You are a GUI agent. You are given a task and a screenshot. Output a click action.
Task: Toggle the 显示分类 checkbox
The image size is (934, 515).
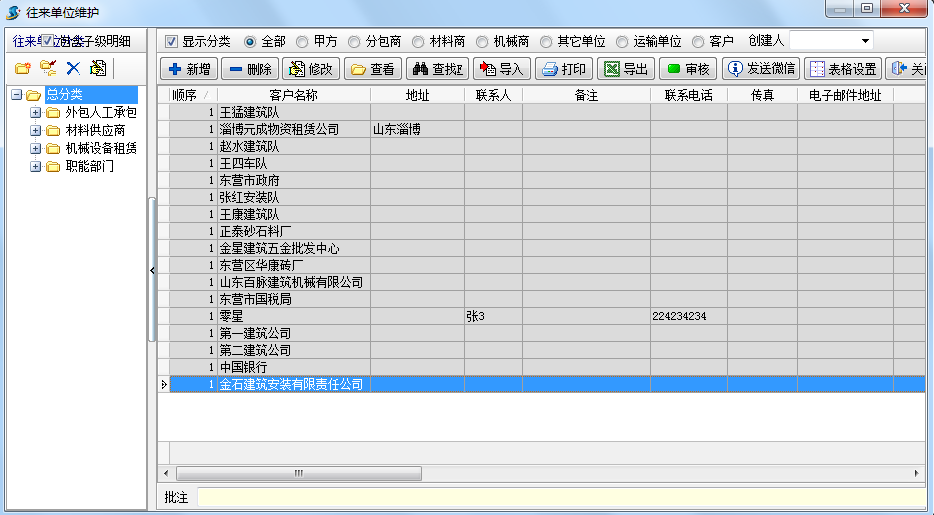coord(171,42)
